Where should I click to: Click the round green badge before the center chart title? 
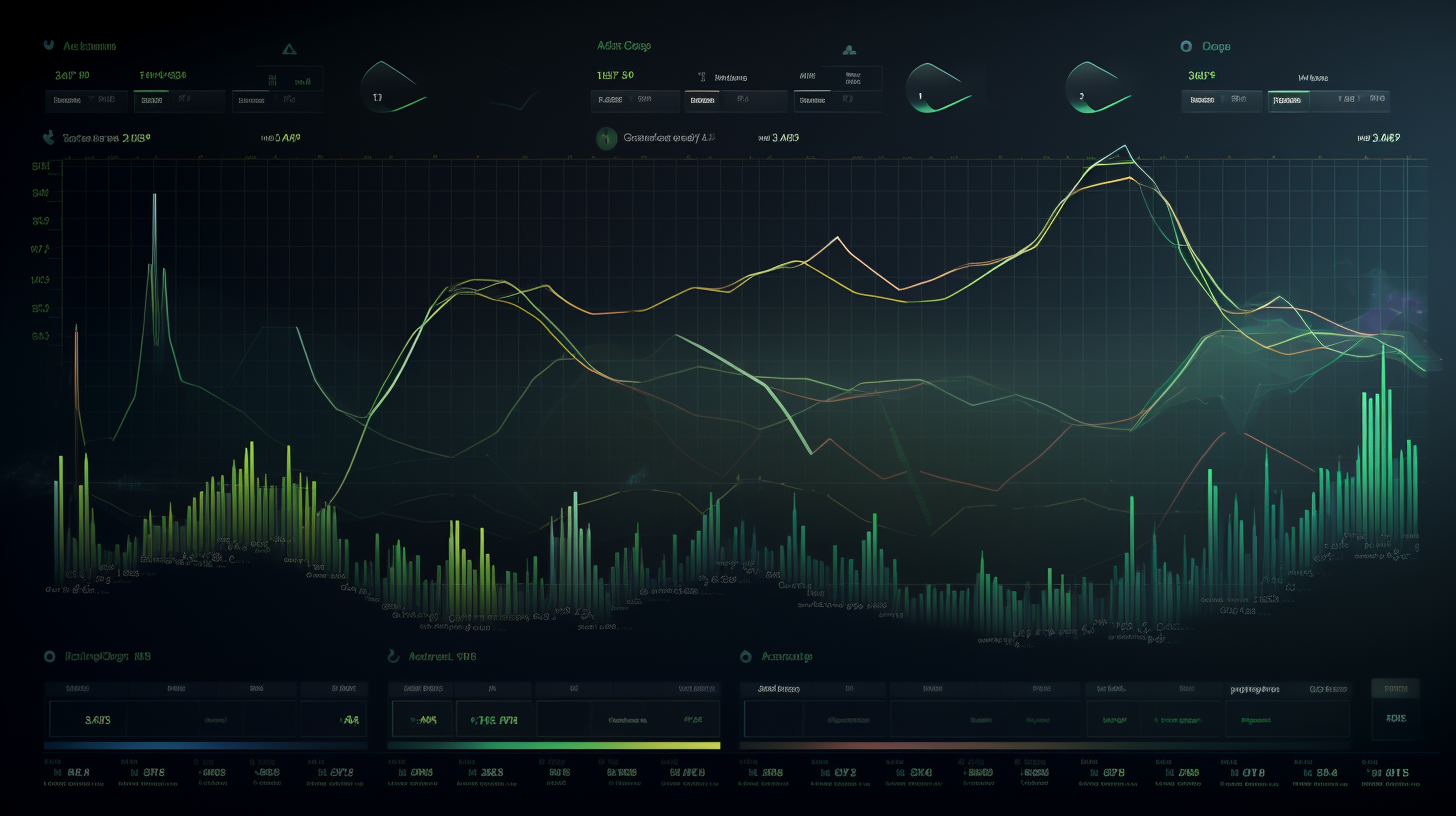tap(605, 139)
